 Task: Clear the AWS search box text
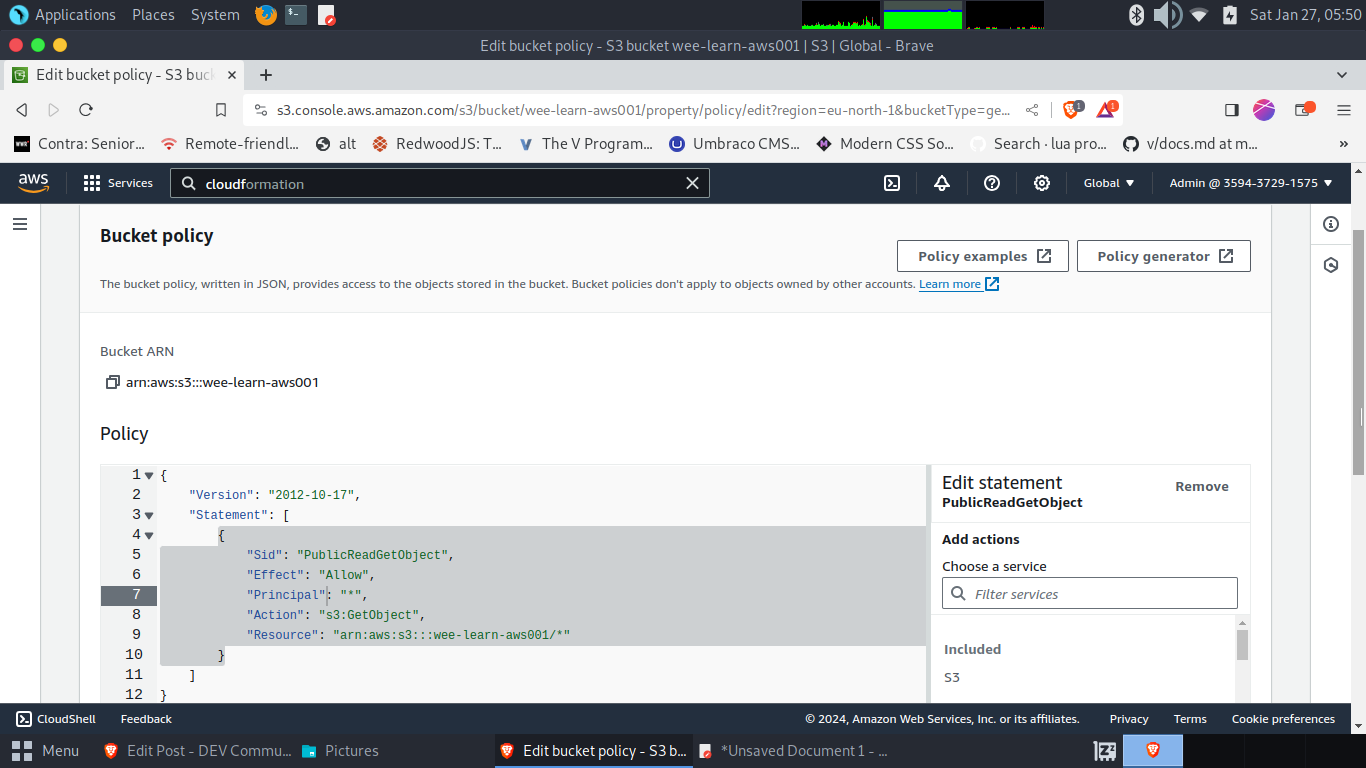click(692, 183)
